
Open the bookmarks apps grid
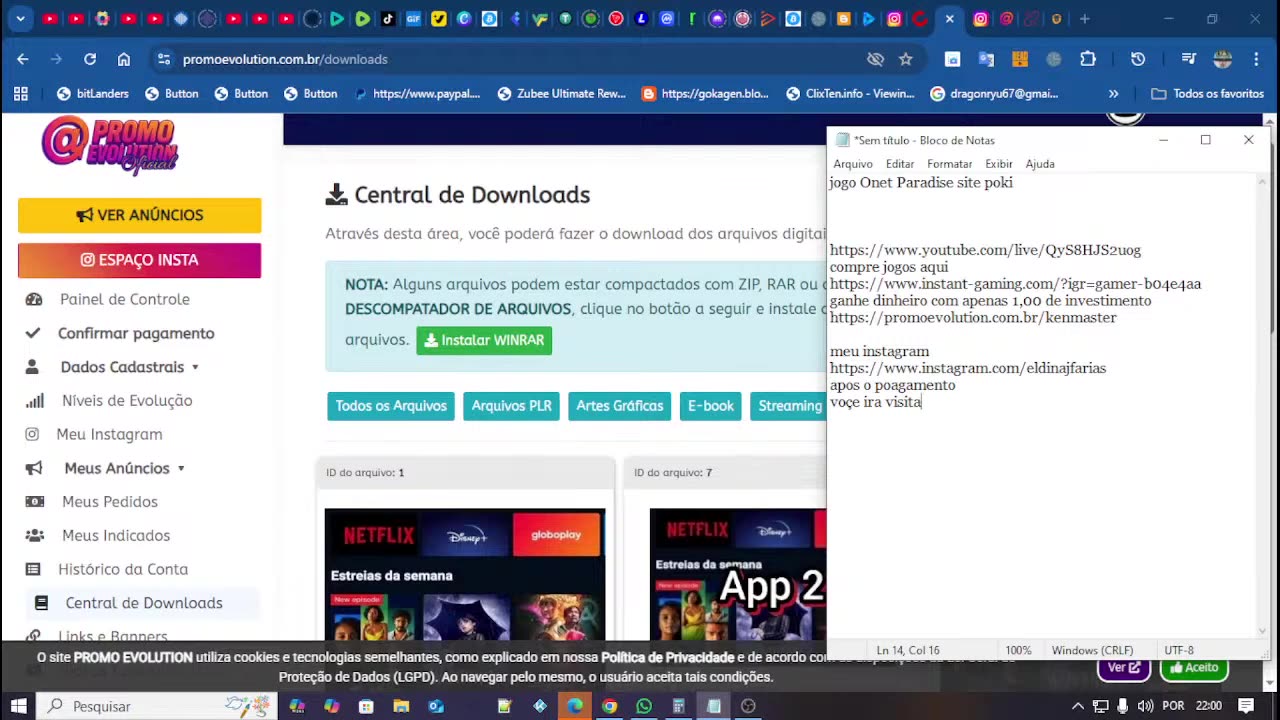point(20,94)
